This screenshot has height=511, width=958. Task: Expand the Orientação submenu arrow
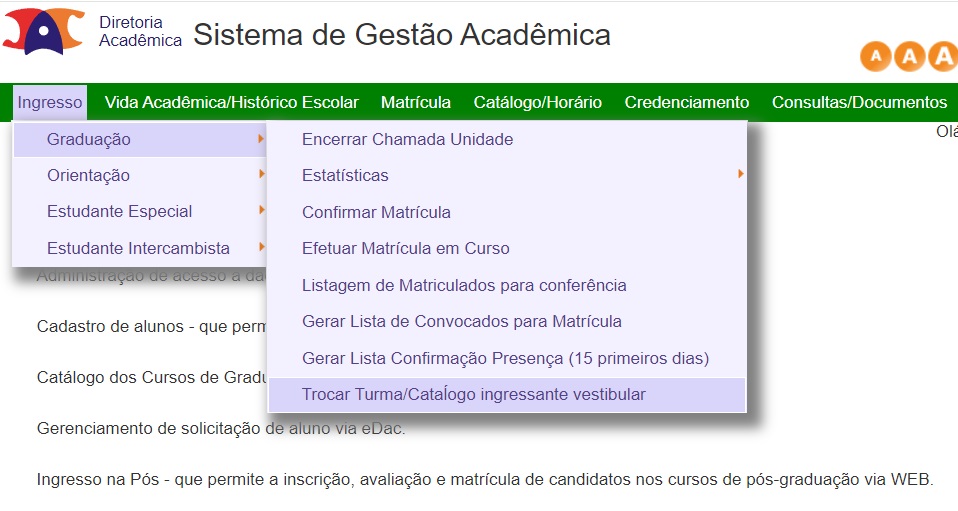pos(261,174)
